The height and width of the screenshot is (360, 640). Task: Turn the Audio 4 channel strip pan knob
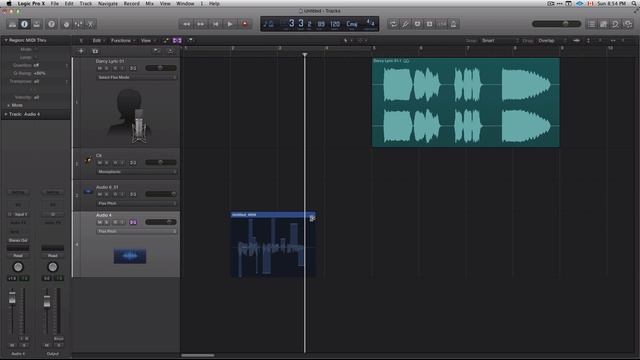tap(18, 267)
